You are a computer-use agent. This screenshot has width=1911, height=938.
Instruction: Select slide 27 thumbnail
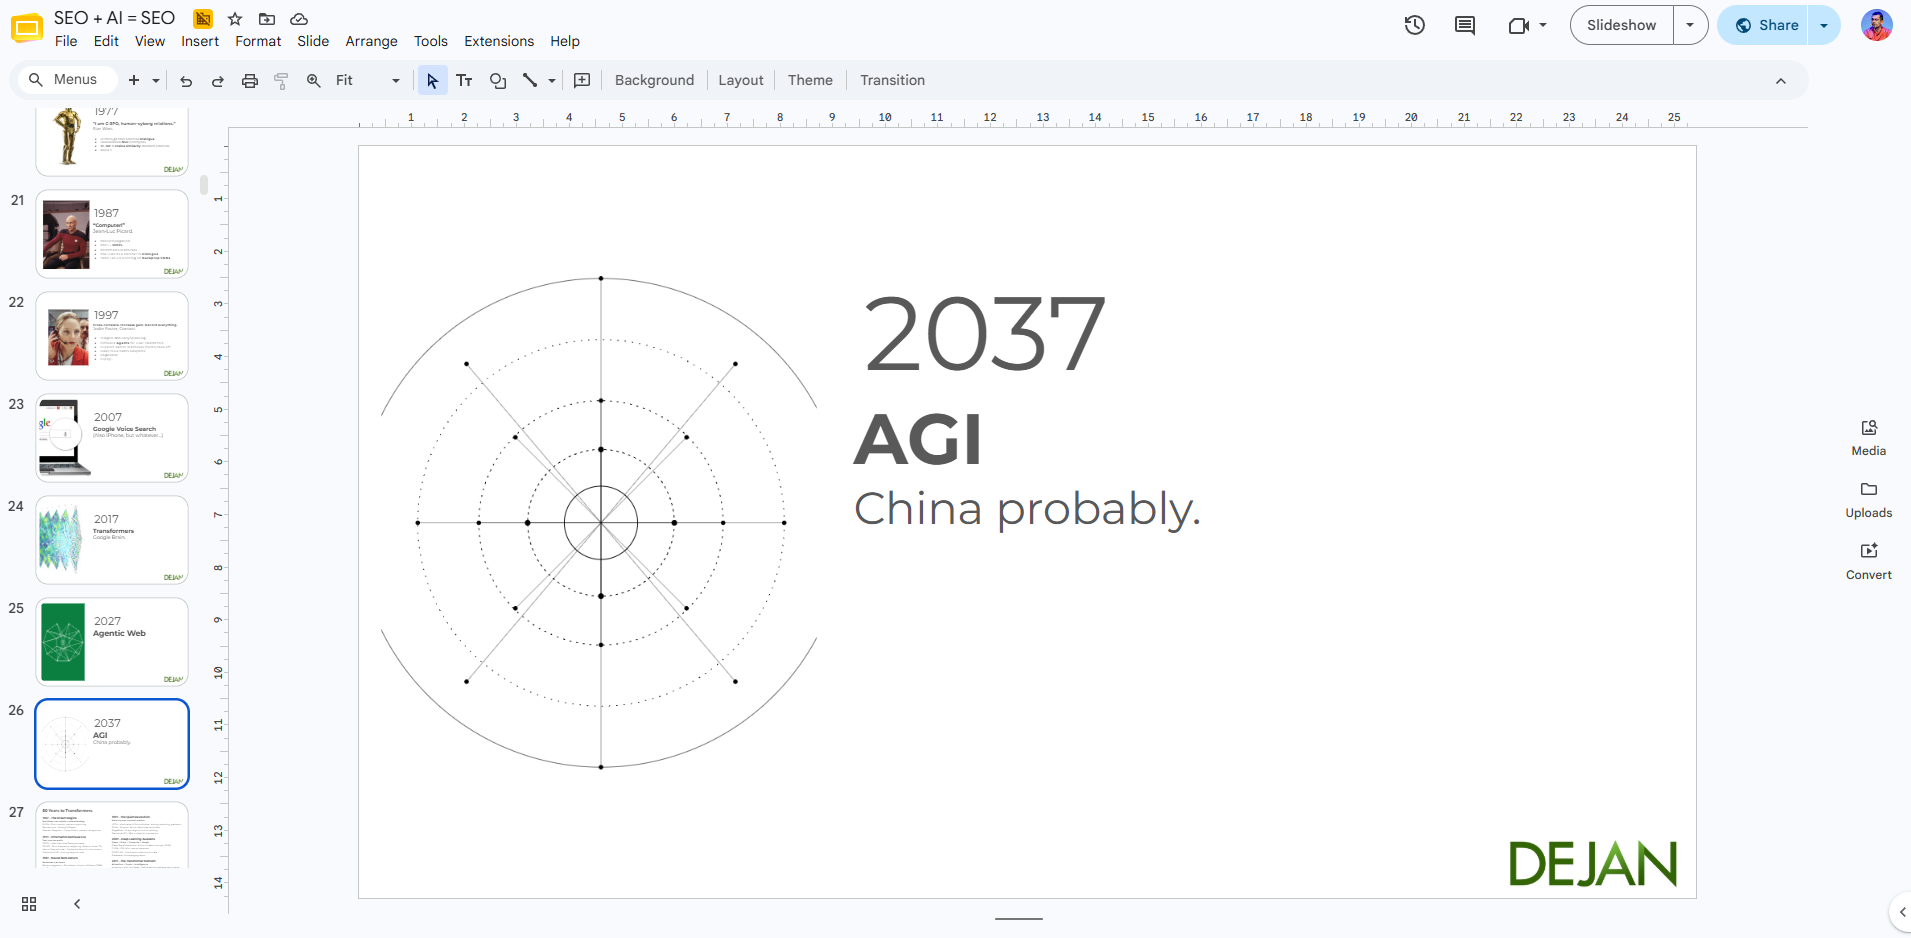coord(112,835)
